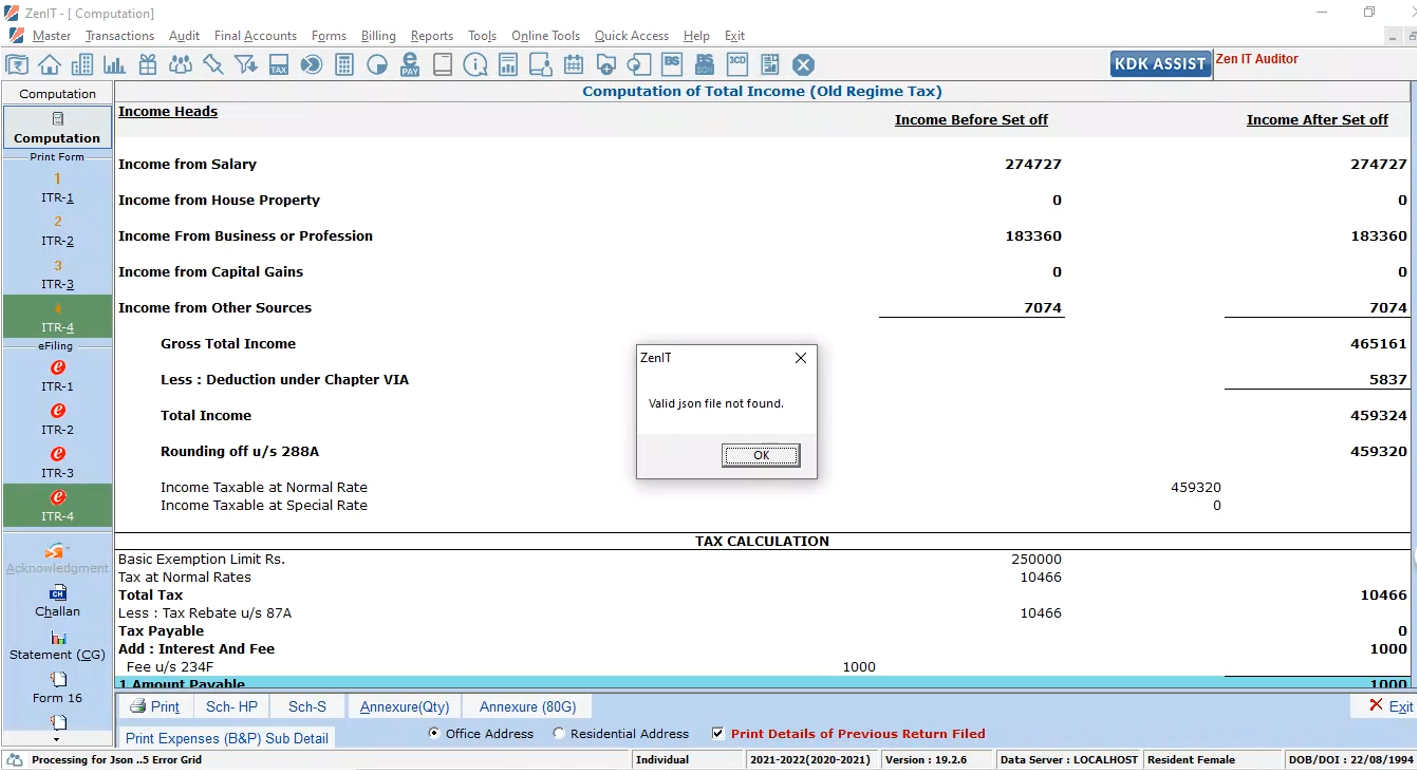
Task: Open the Final Accounts menu
Action: pos(255,36)
